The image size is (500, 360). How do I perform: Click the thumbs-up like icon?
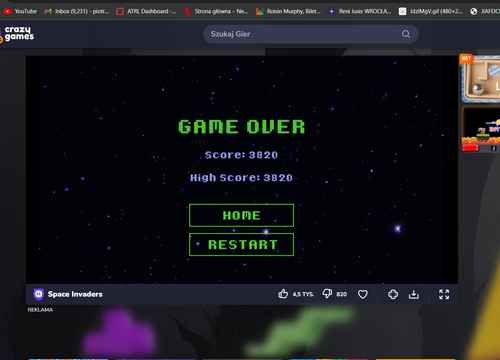tap(283, 294)
